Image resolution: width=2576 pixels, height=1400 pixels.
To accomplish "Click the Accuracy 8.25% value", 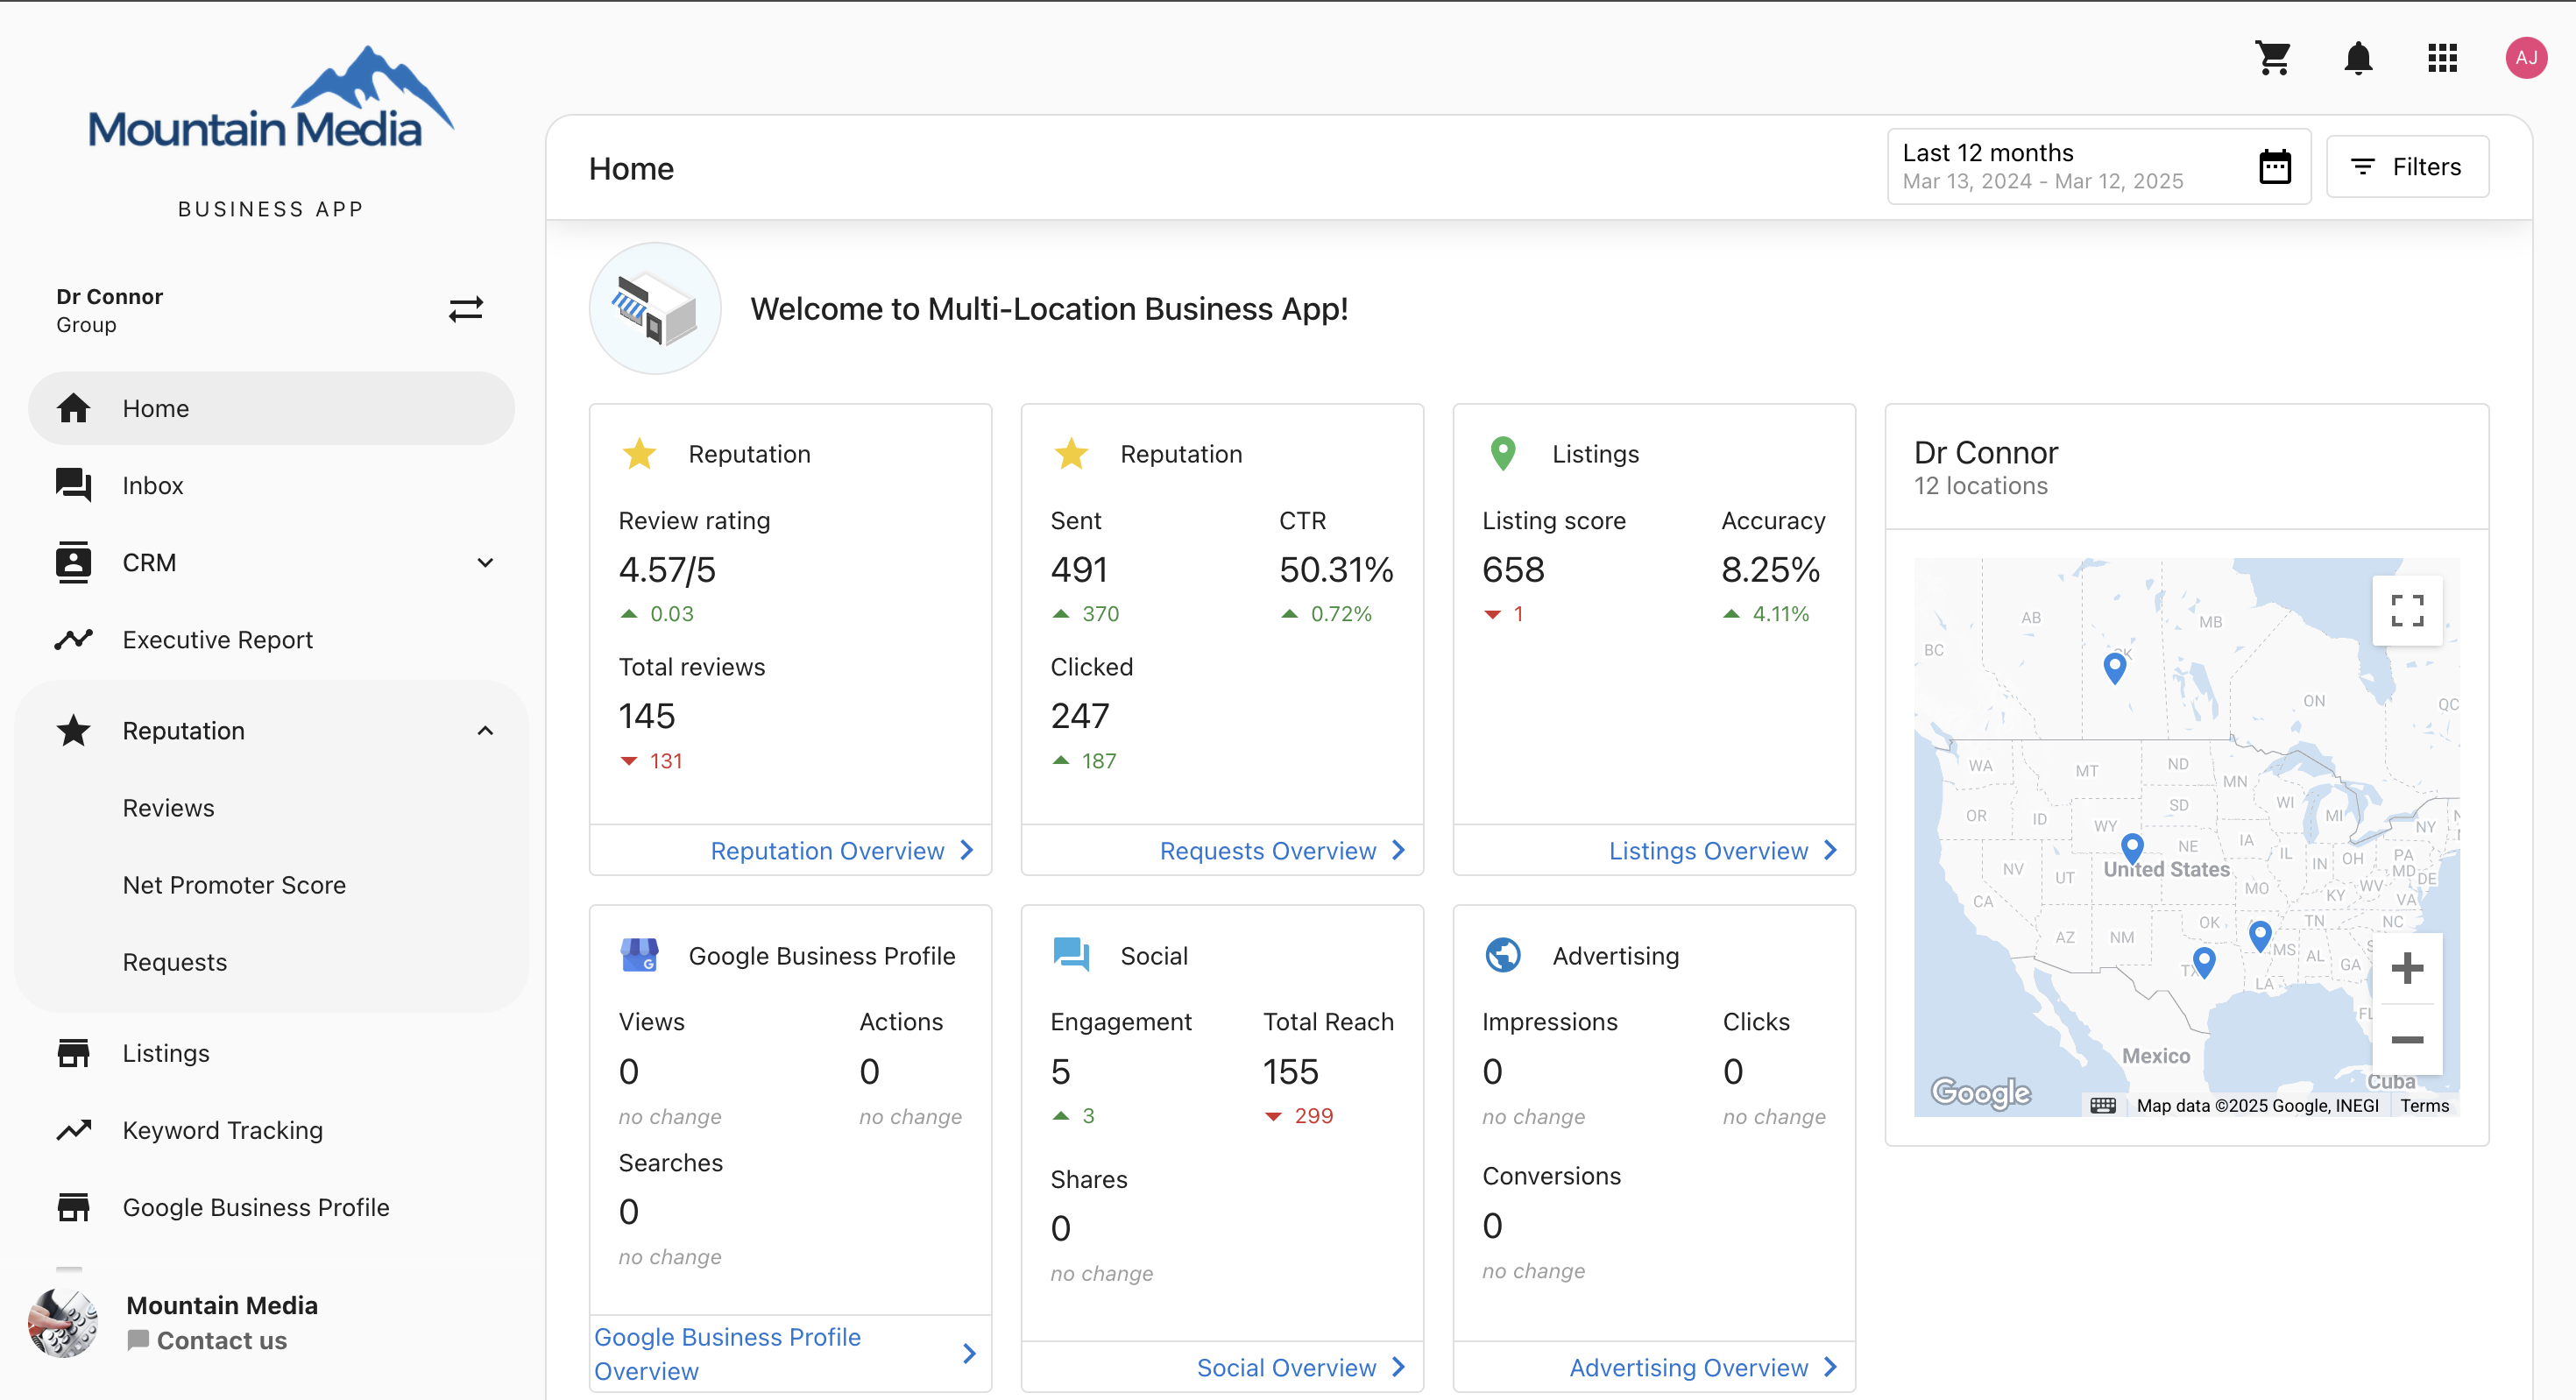I will click(1770, 570).
